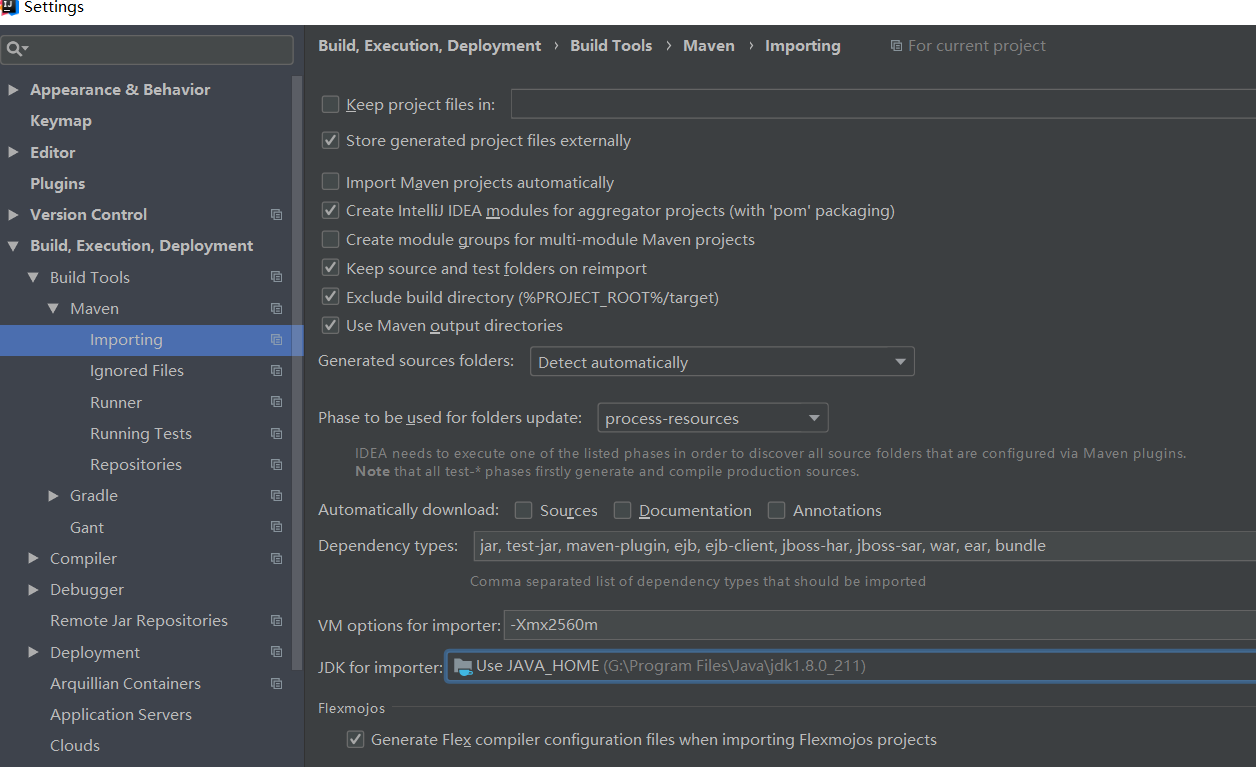The height and width of the screenshot is (767, 1256).
Task: Open Application Servers settings
Action: pos(121,715)
